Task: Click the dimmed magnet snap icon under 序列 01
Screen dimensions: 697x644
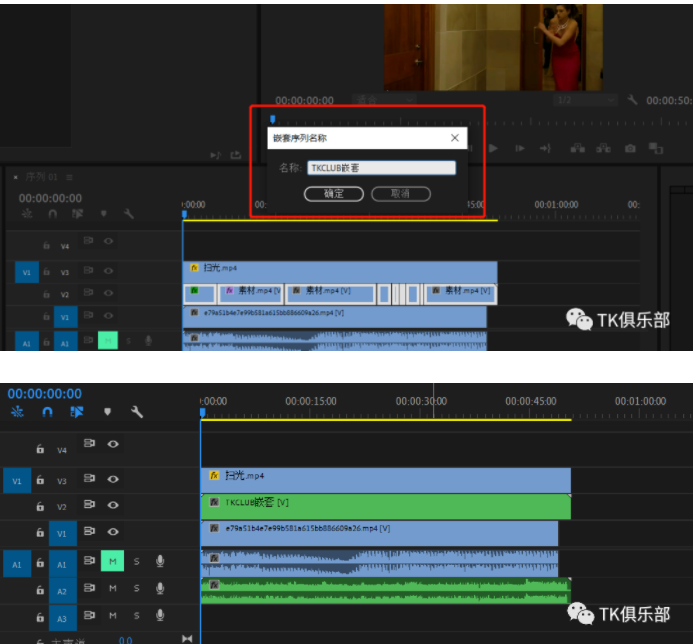Action: click(52, 214)
